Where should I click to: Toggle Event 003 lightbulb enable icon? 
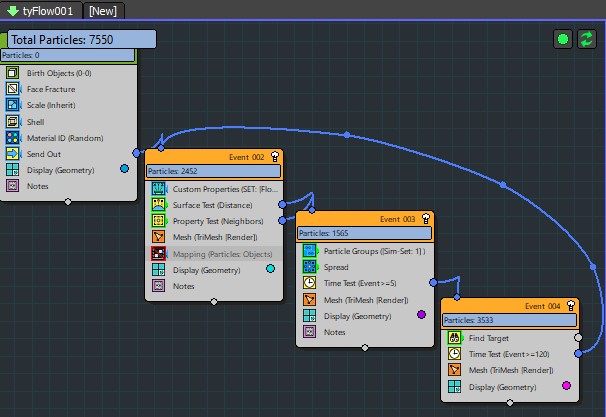(x=426, y=219)
